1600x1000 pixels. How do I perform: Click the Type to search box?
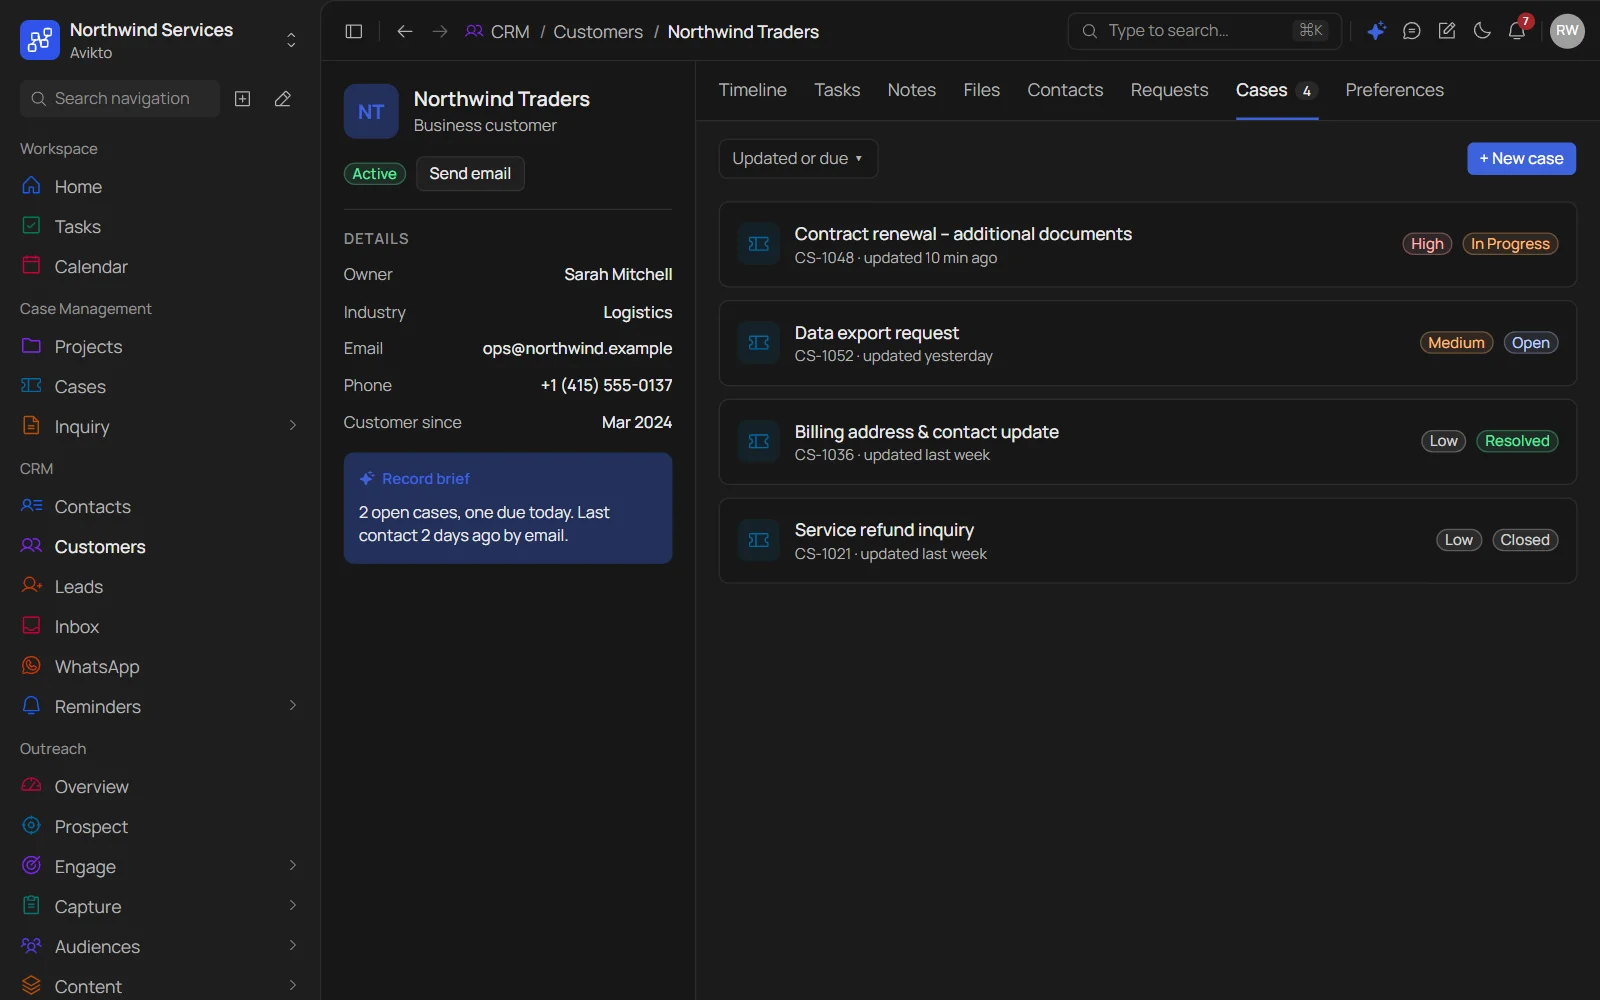(1205, 31)
